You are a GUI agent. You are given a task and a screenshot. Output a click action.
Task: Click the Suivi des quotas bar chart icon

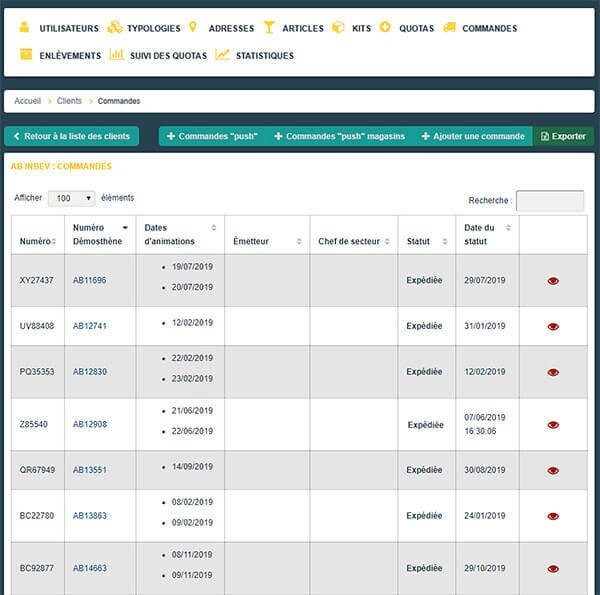(116, 54)
